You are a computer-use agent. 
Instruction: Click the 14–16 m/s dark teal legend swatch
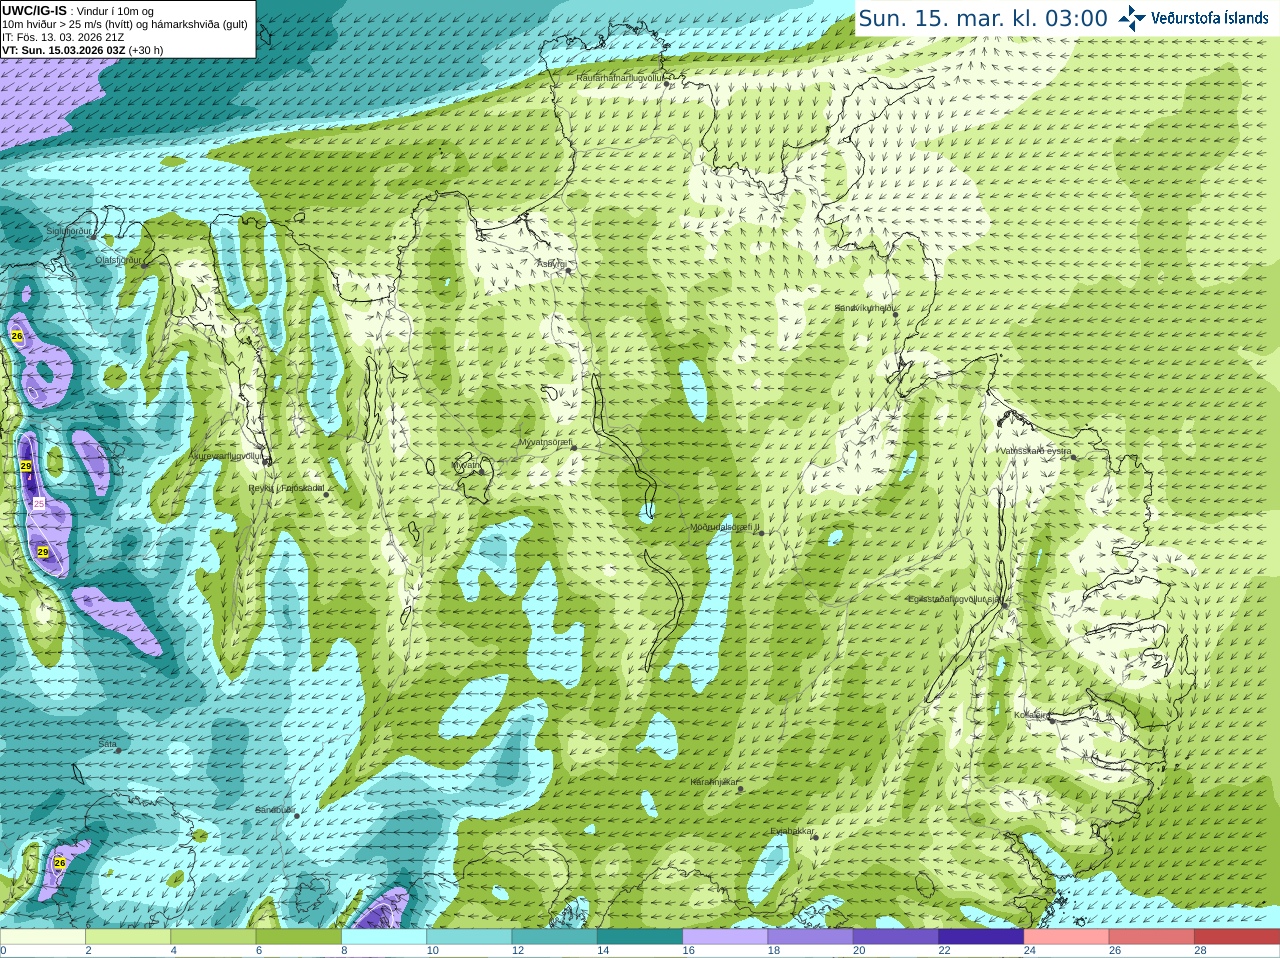[x=639, y=937]
